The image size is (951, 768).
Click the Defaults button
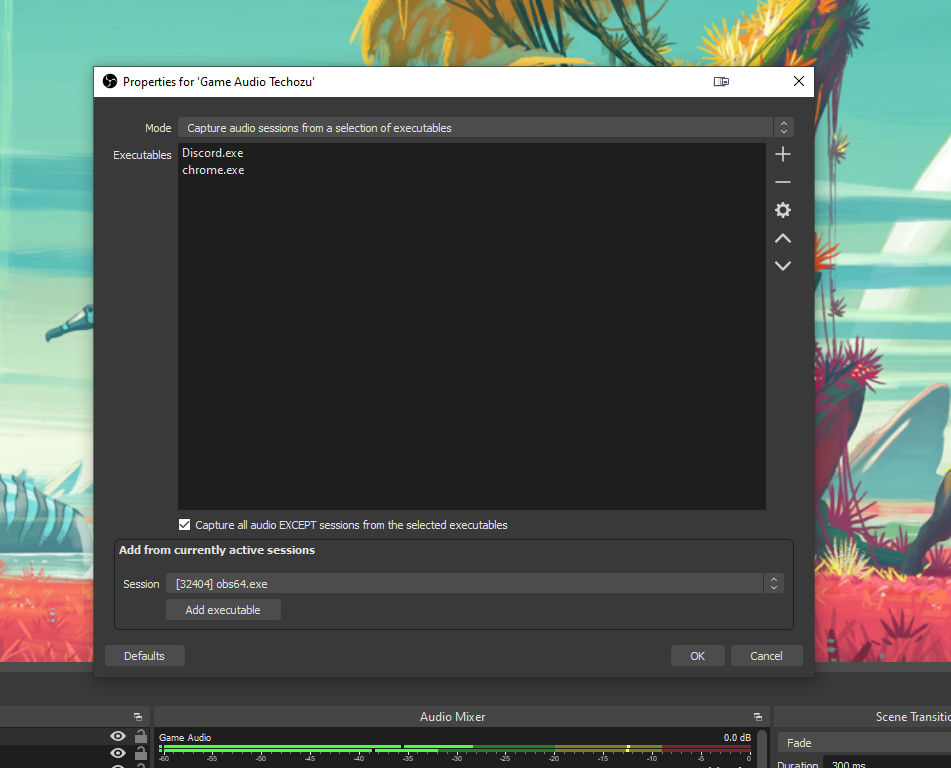pos(144,656)
